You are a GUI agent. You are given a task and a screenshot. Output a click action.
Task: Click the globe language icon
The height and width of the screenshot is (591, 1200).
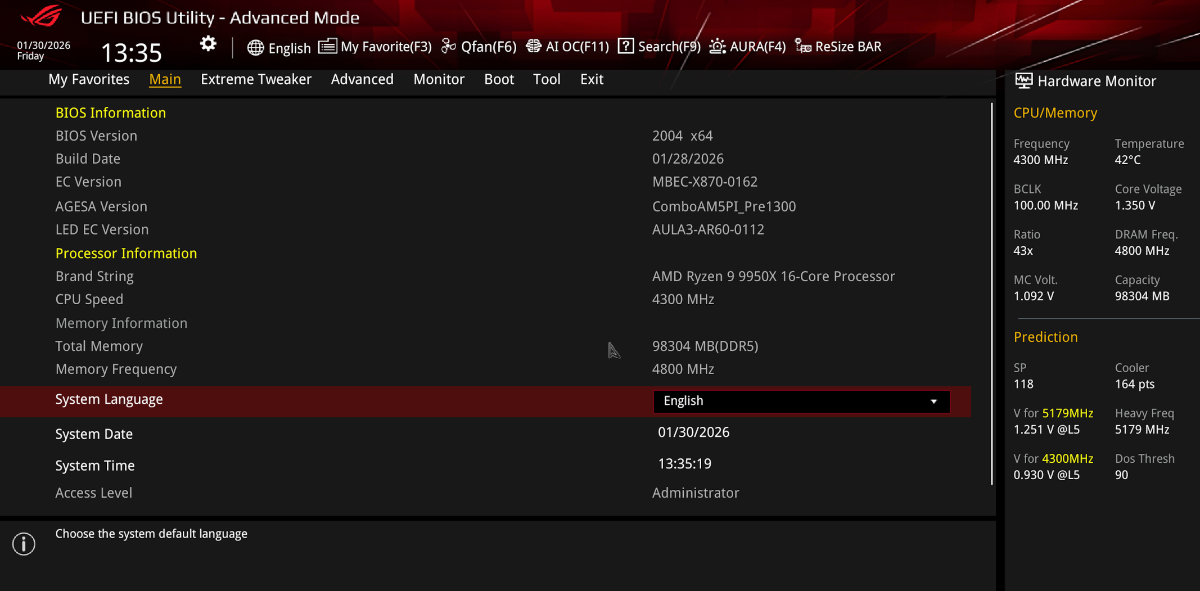point(256,47)
